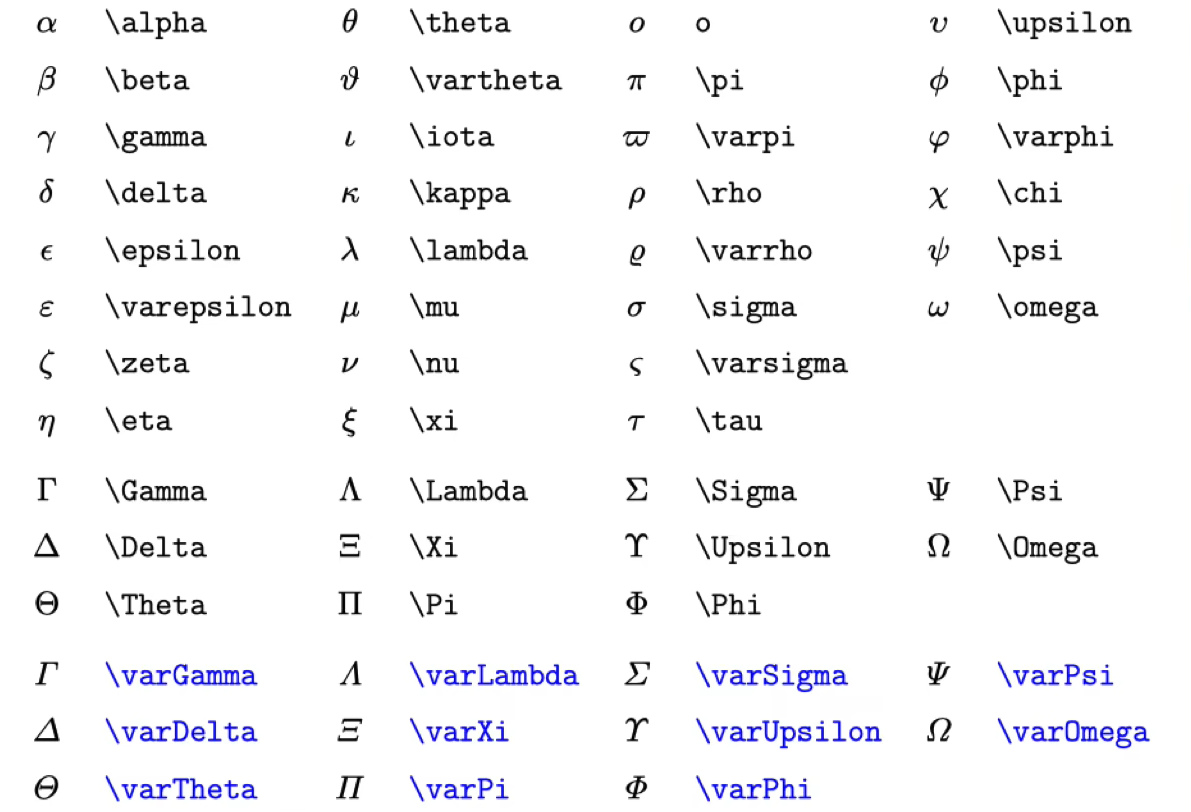Viewport: 1191px width, 812px height.
Task: Click the varpi symbol glyph
Action: point(637,137)
